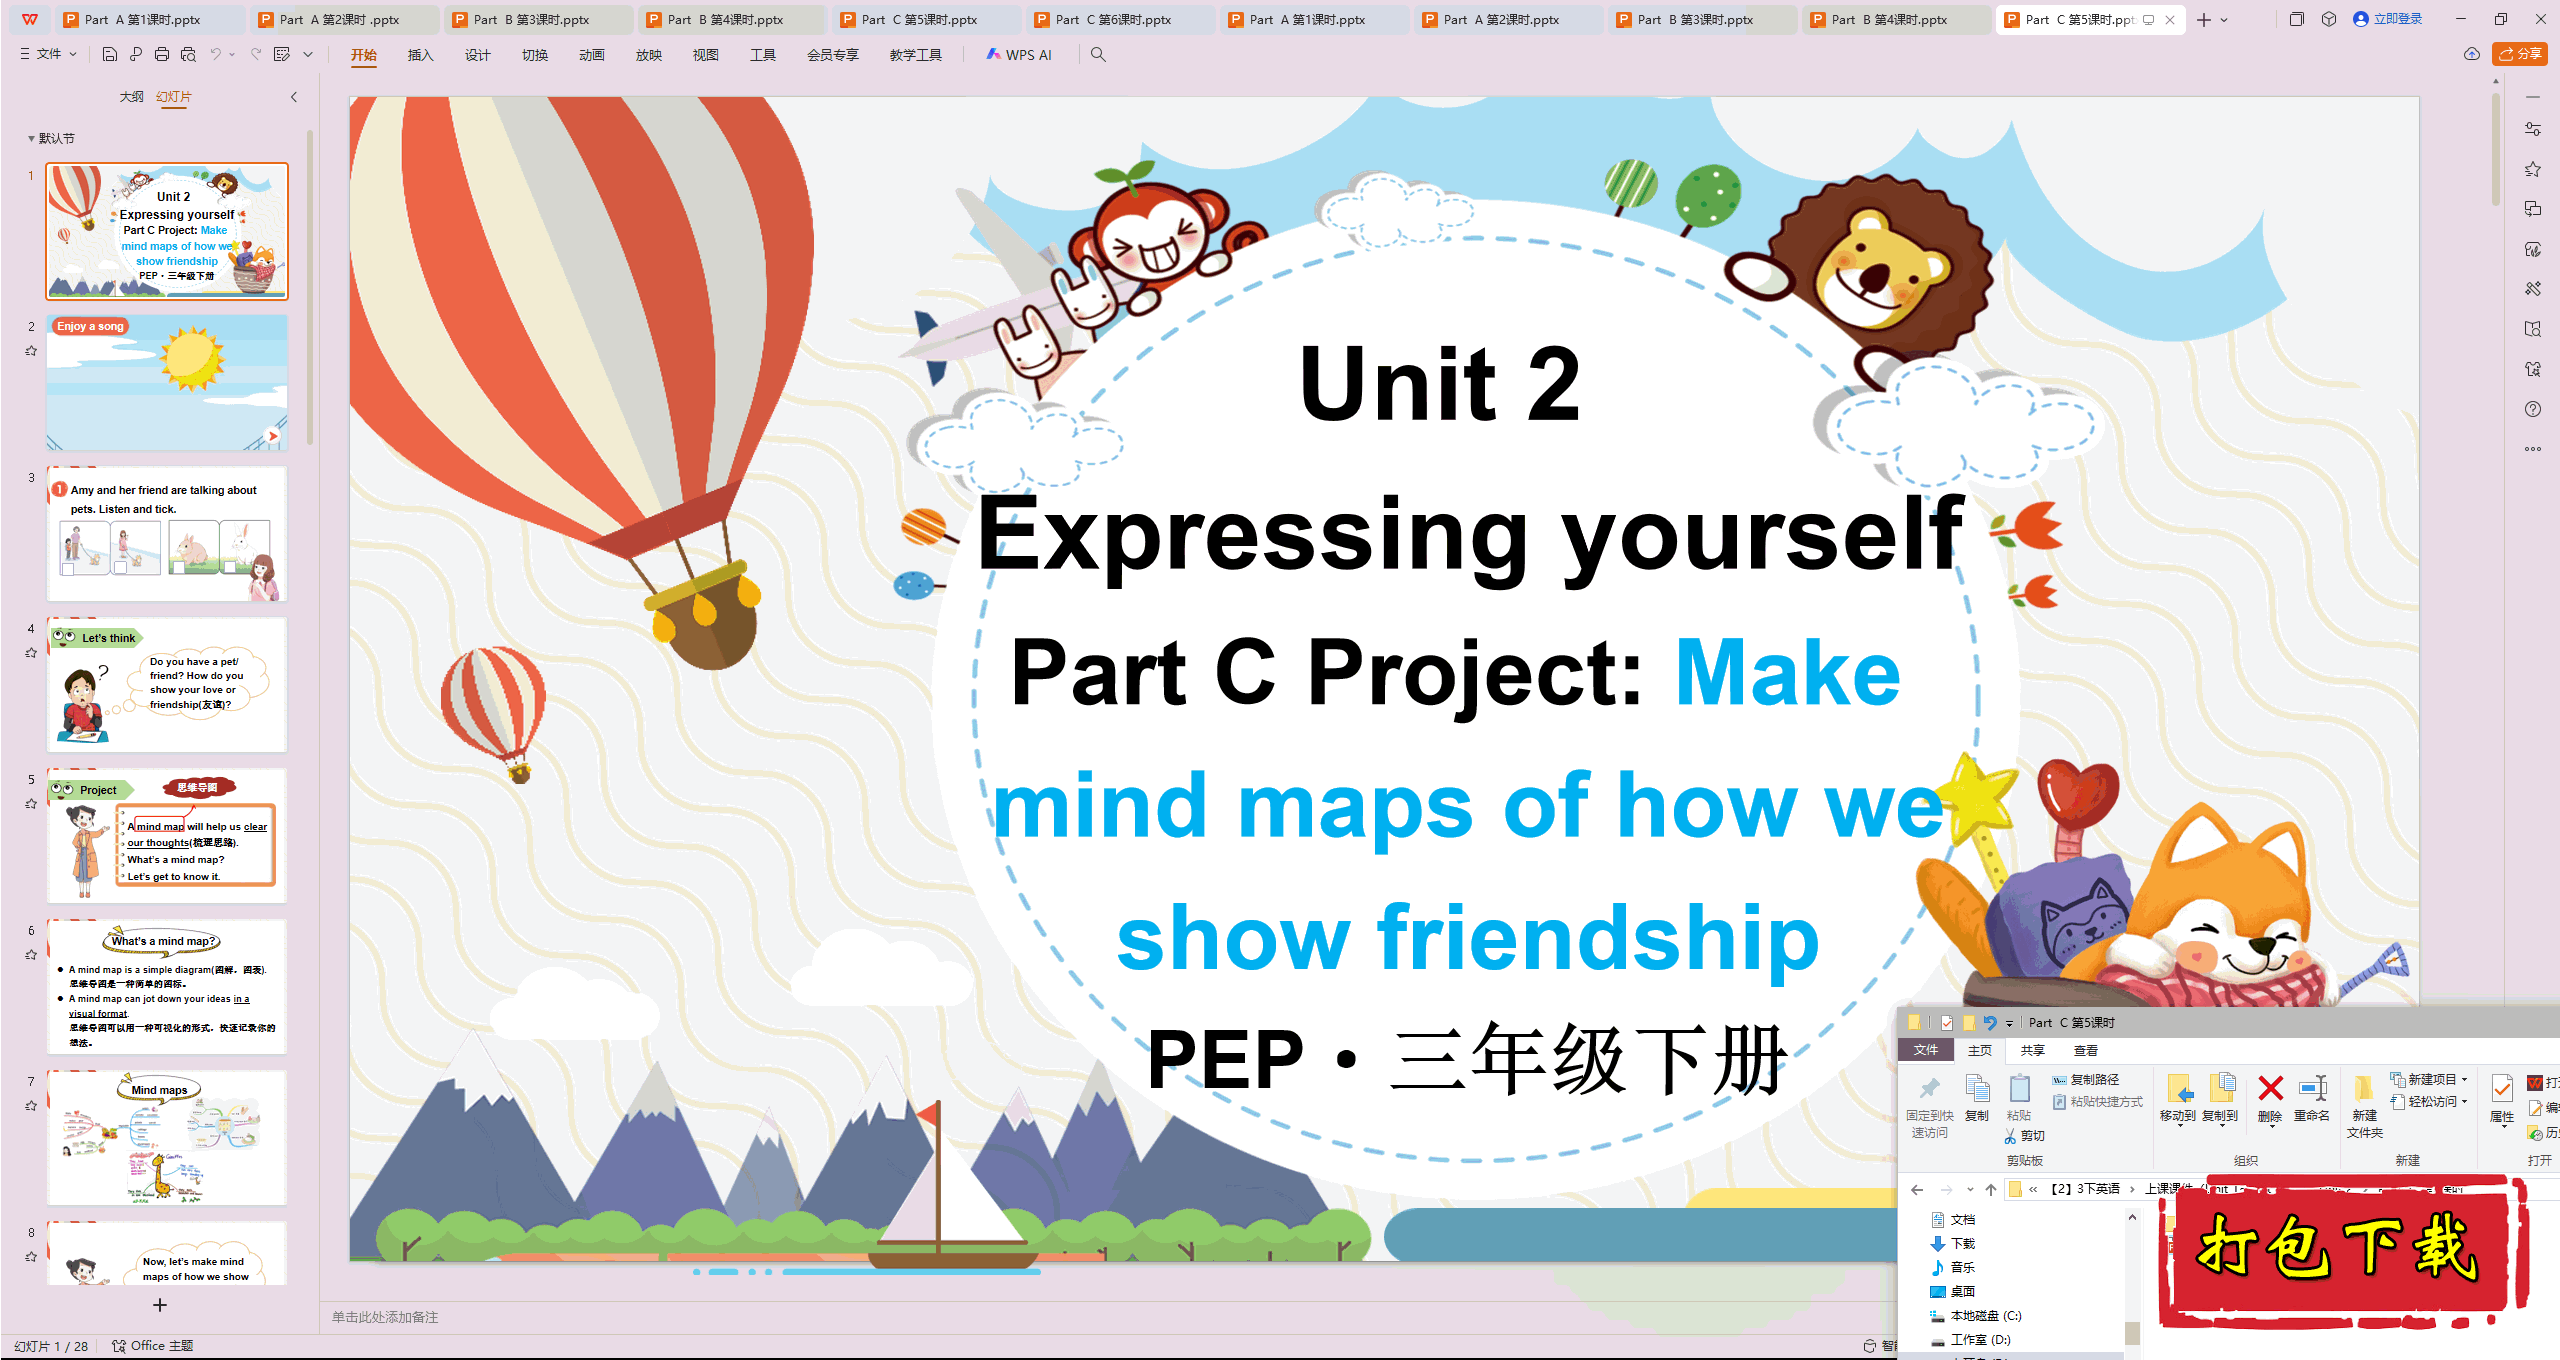Viewport: 2560px width, 1360px height.
Task: Open Explorer quick access toolbar dropdown
Action: (x=2009, y=1023)
